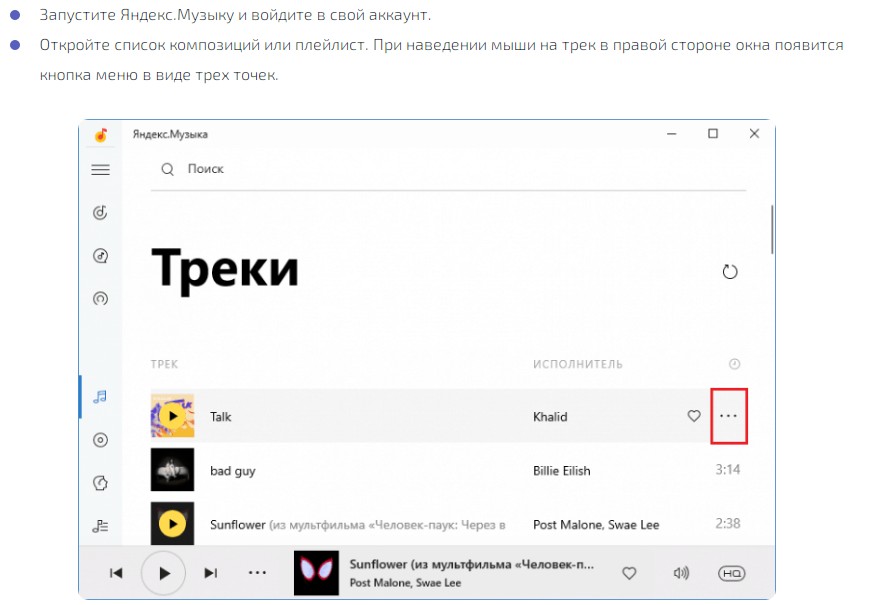Like the Talk track with heart icon

click(694, 416)
